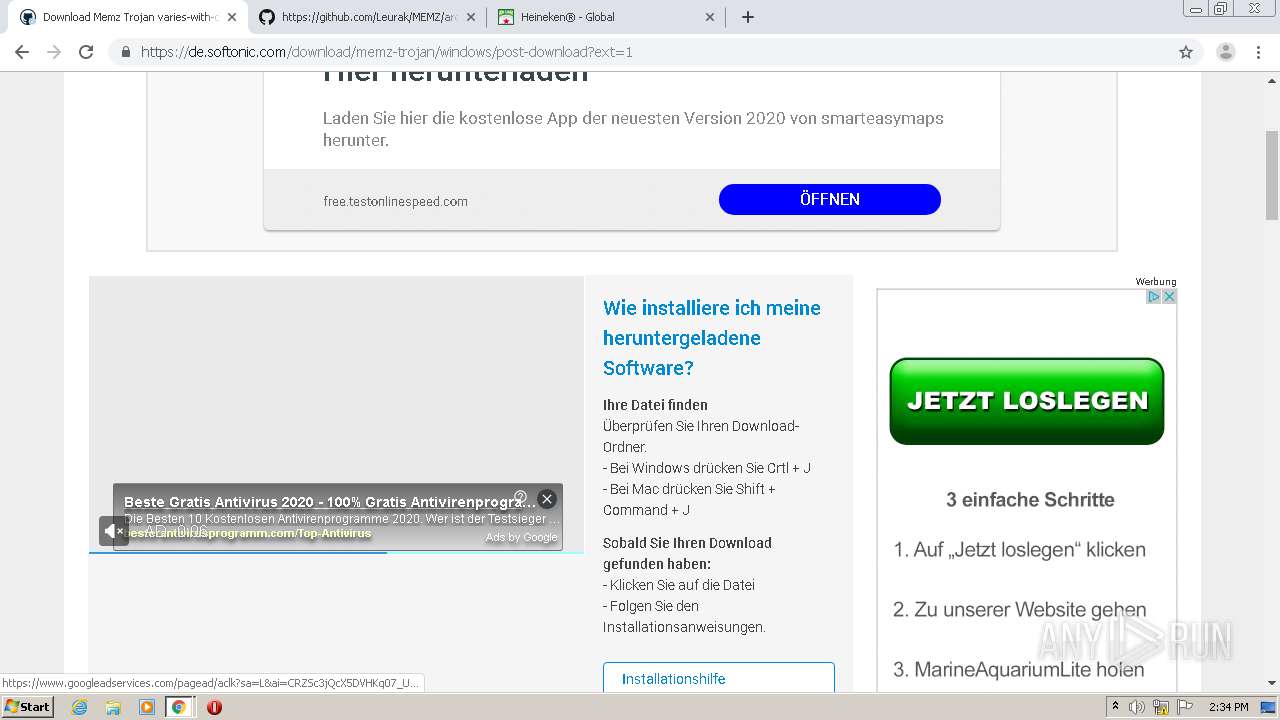Go back to the previous page
This screenshot has width=1280, height=720.
click(x=22, y=52)
